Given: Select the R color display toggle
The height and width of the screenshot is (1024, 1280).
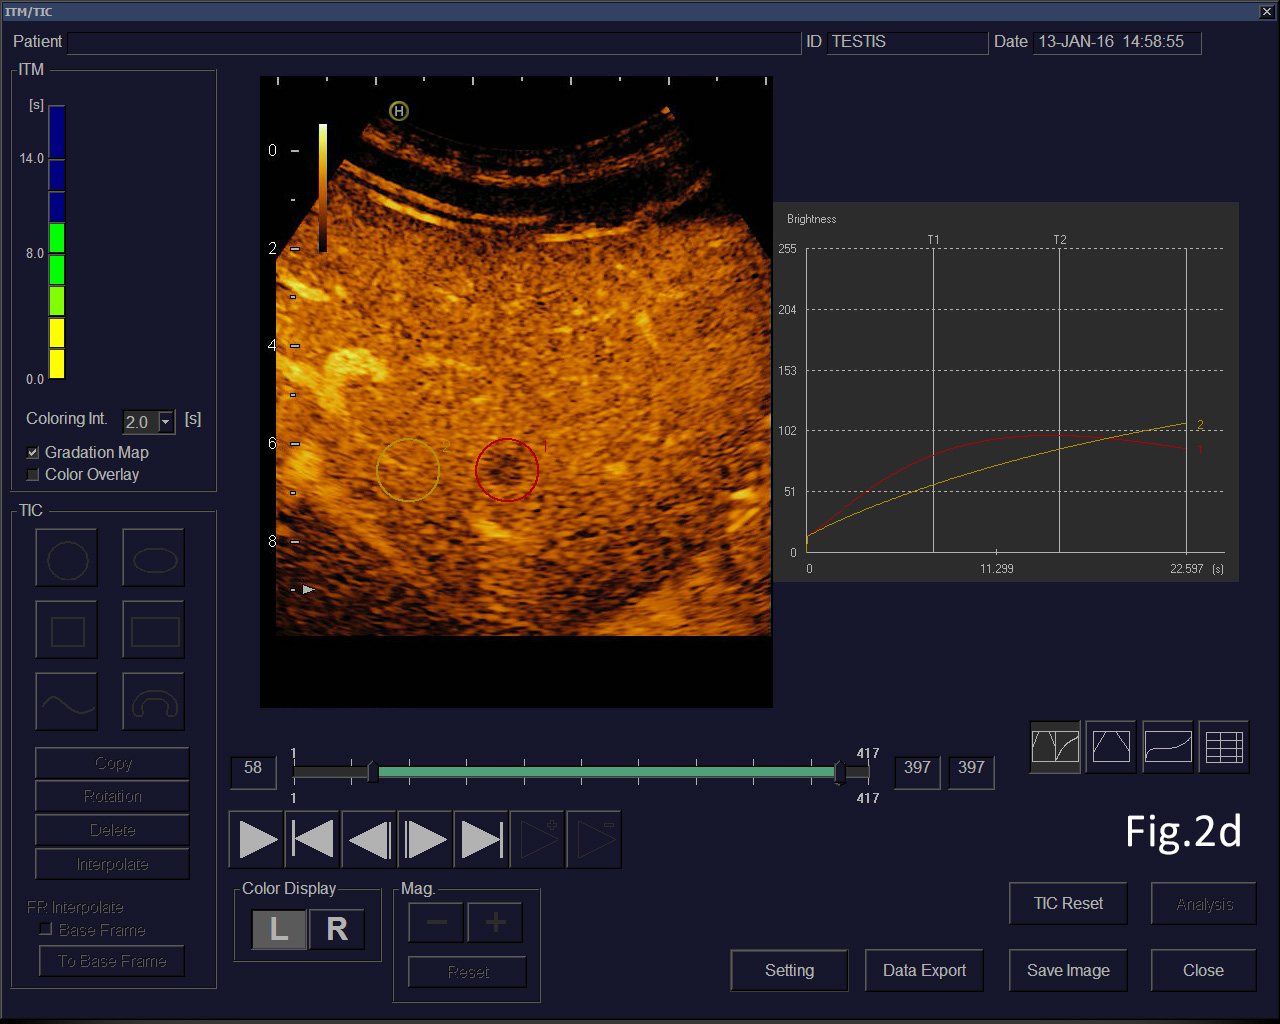Looking at the screenshot, I should tap(337, 929).
